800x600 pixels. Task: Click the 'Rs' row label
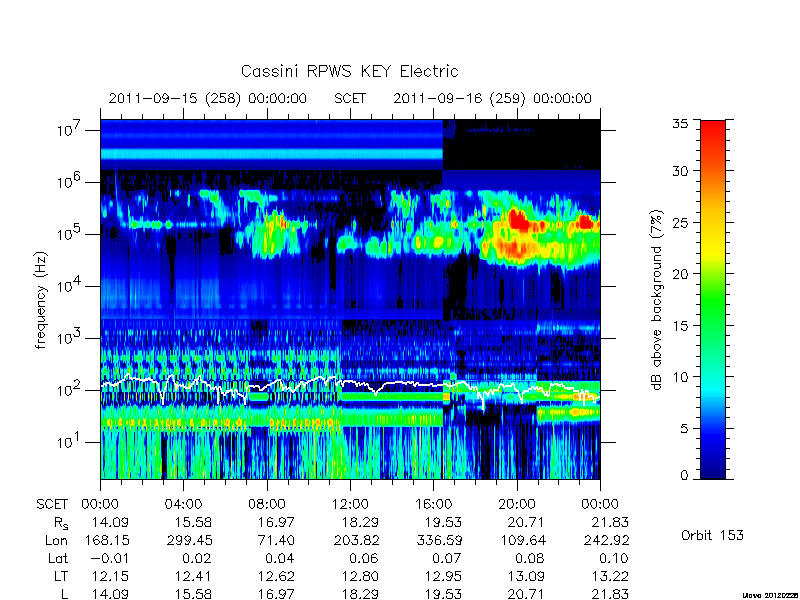(61, 523)
